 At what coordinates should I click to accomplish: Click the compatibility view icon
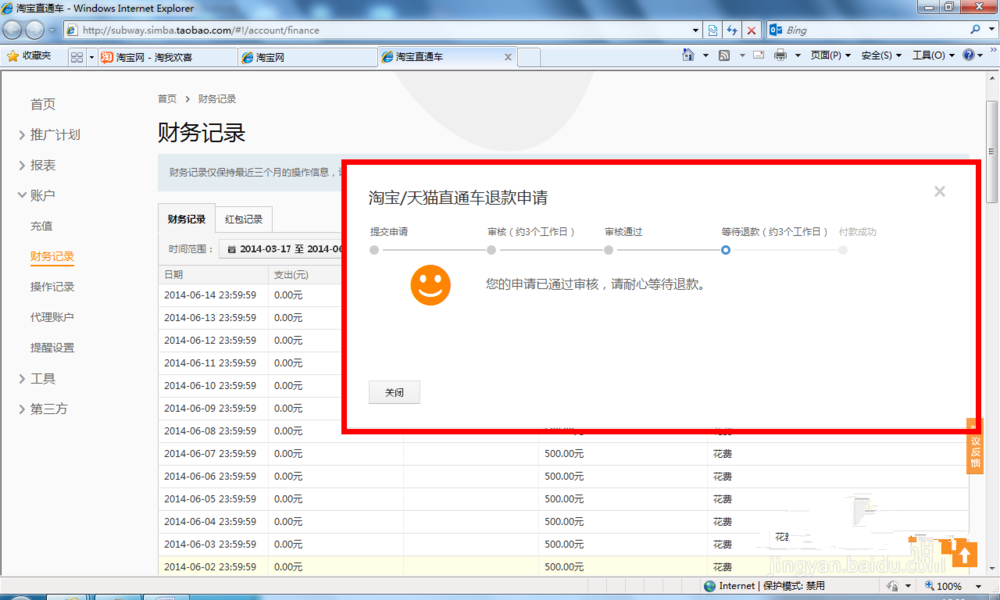click(712, 30)
